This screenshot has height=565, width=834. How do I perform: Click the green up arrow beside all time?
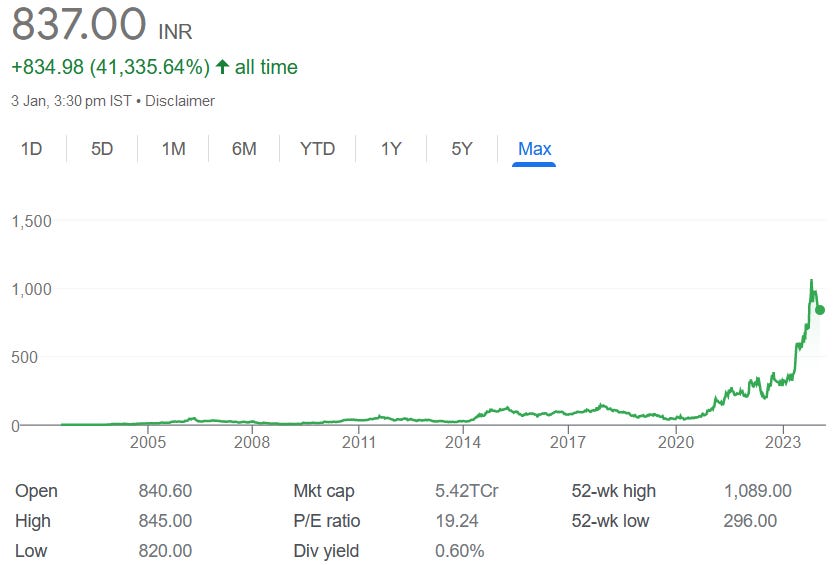(x=222, y=67)
